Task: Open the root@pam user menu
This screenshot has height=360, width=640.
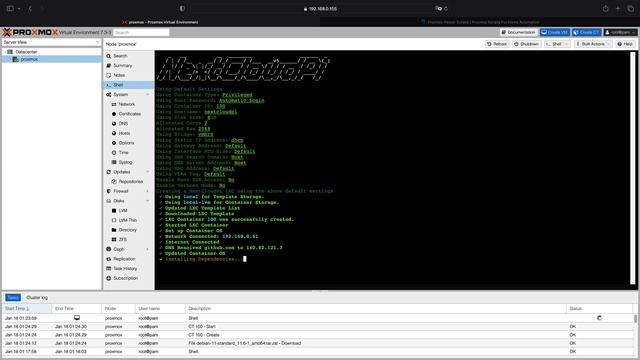Action: point(620,32)
